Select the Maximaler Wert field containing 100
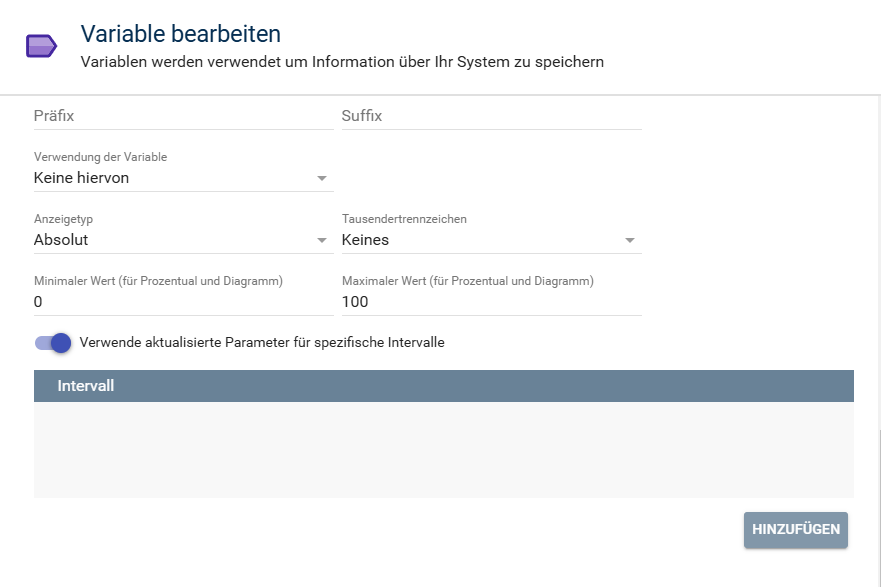Image resolution: width=881 pixels, height=587 pixels. 491,302
